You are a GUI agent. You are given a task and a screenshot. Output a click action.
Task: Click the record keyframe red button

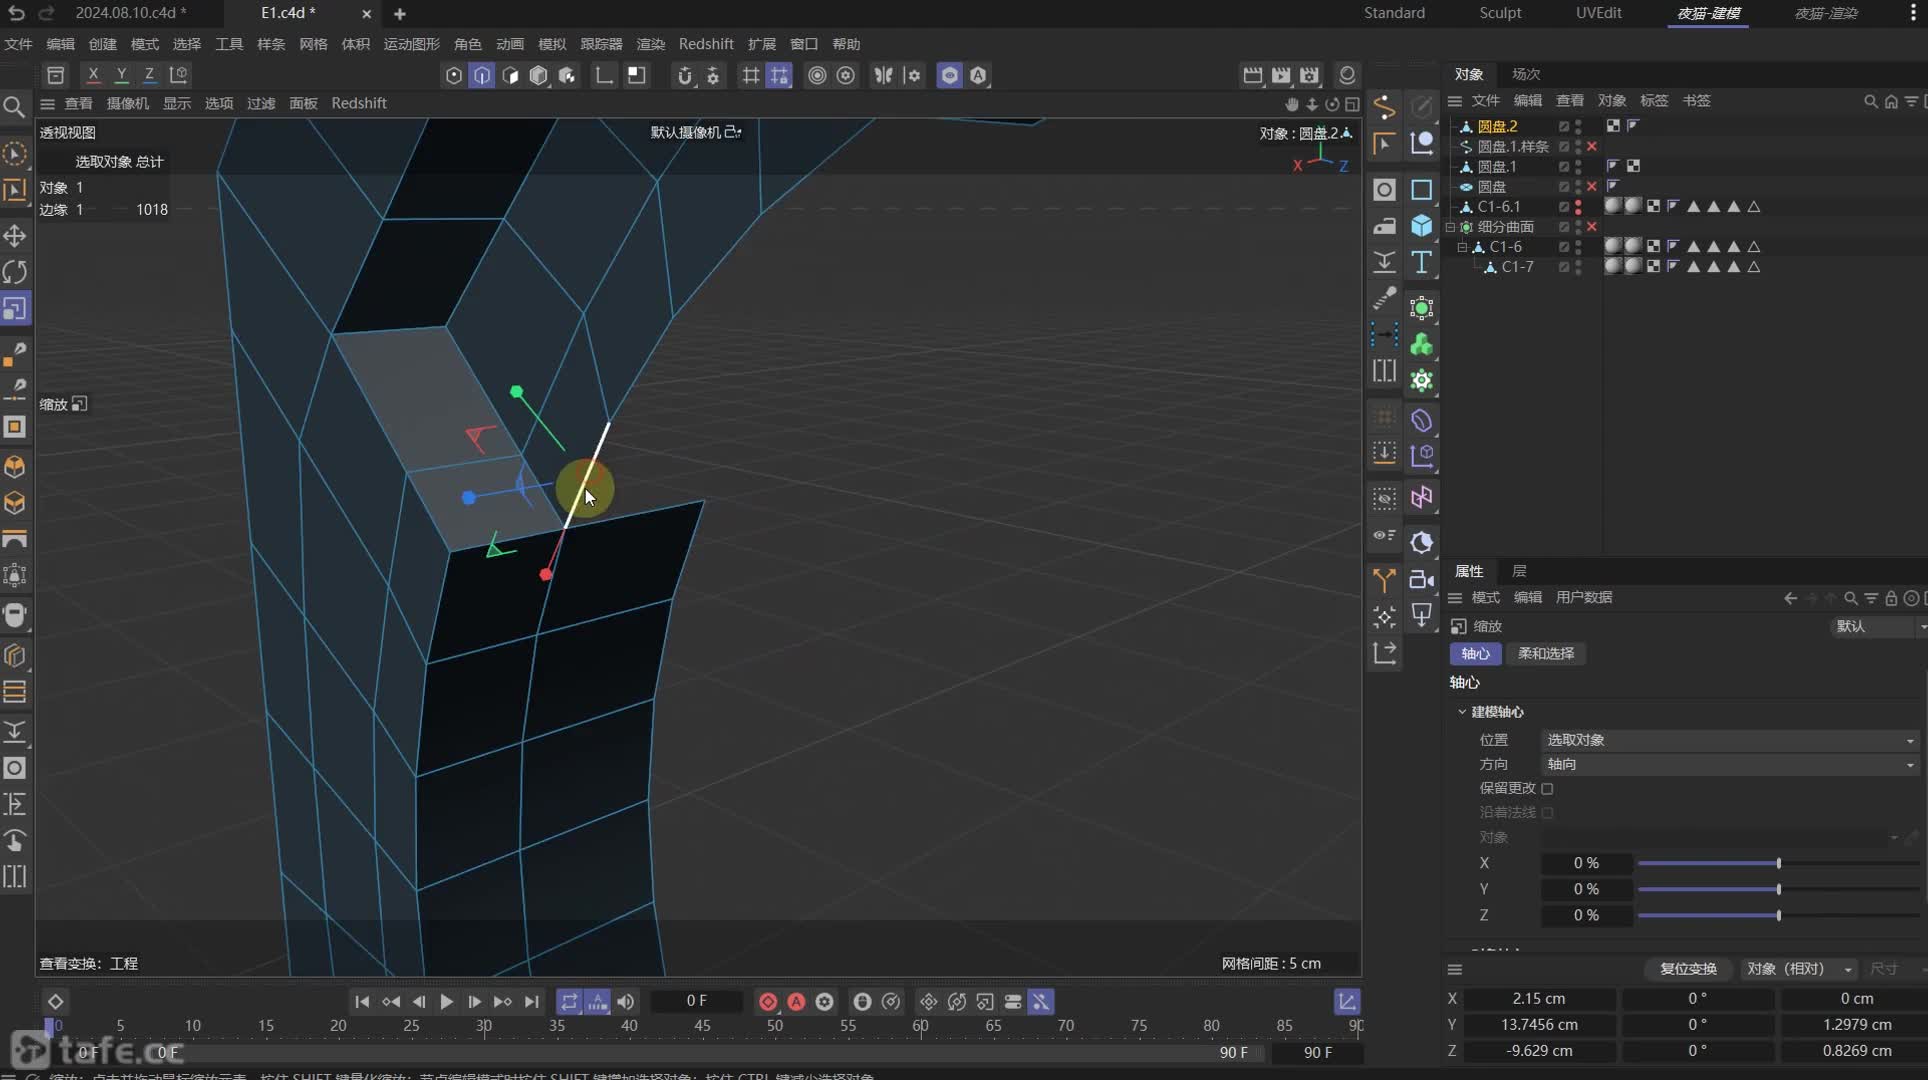point(768,1001)
